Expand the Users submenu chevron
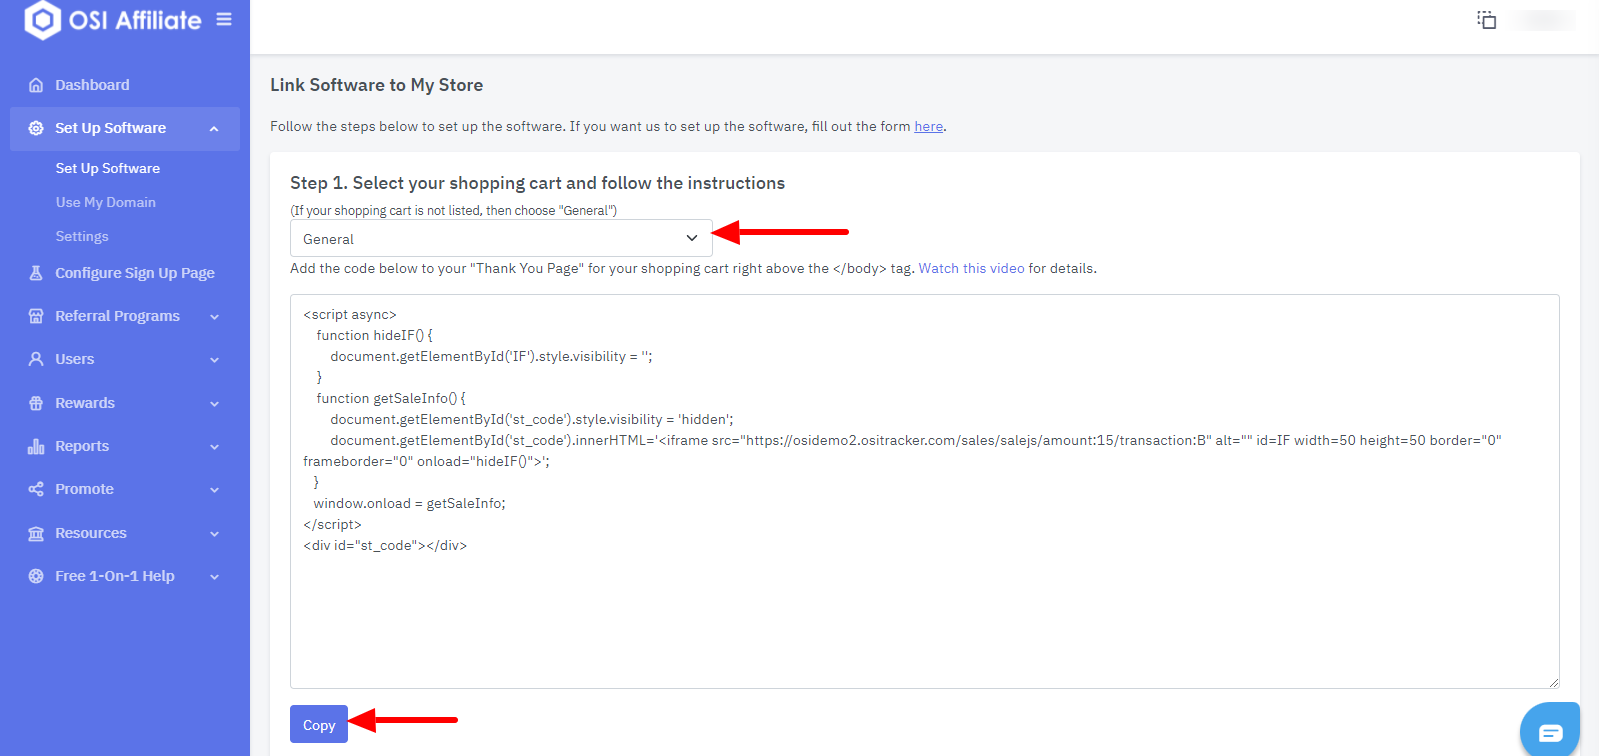 pos(214,360)
